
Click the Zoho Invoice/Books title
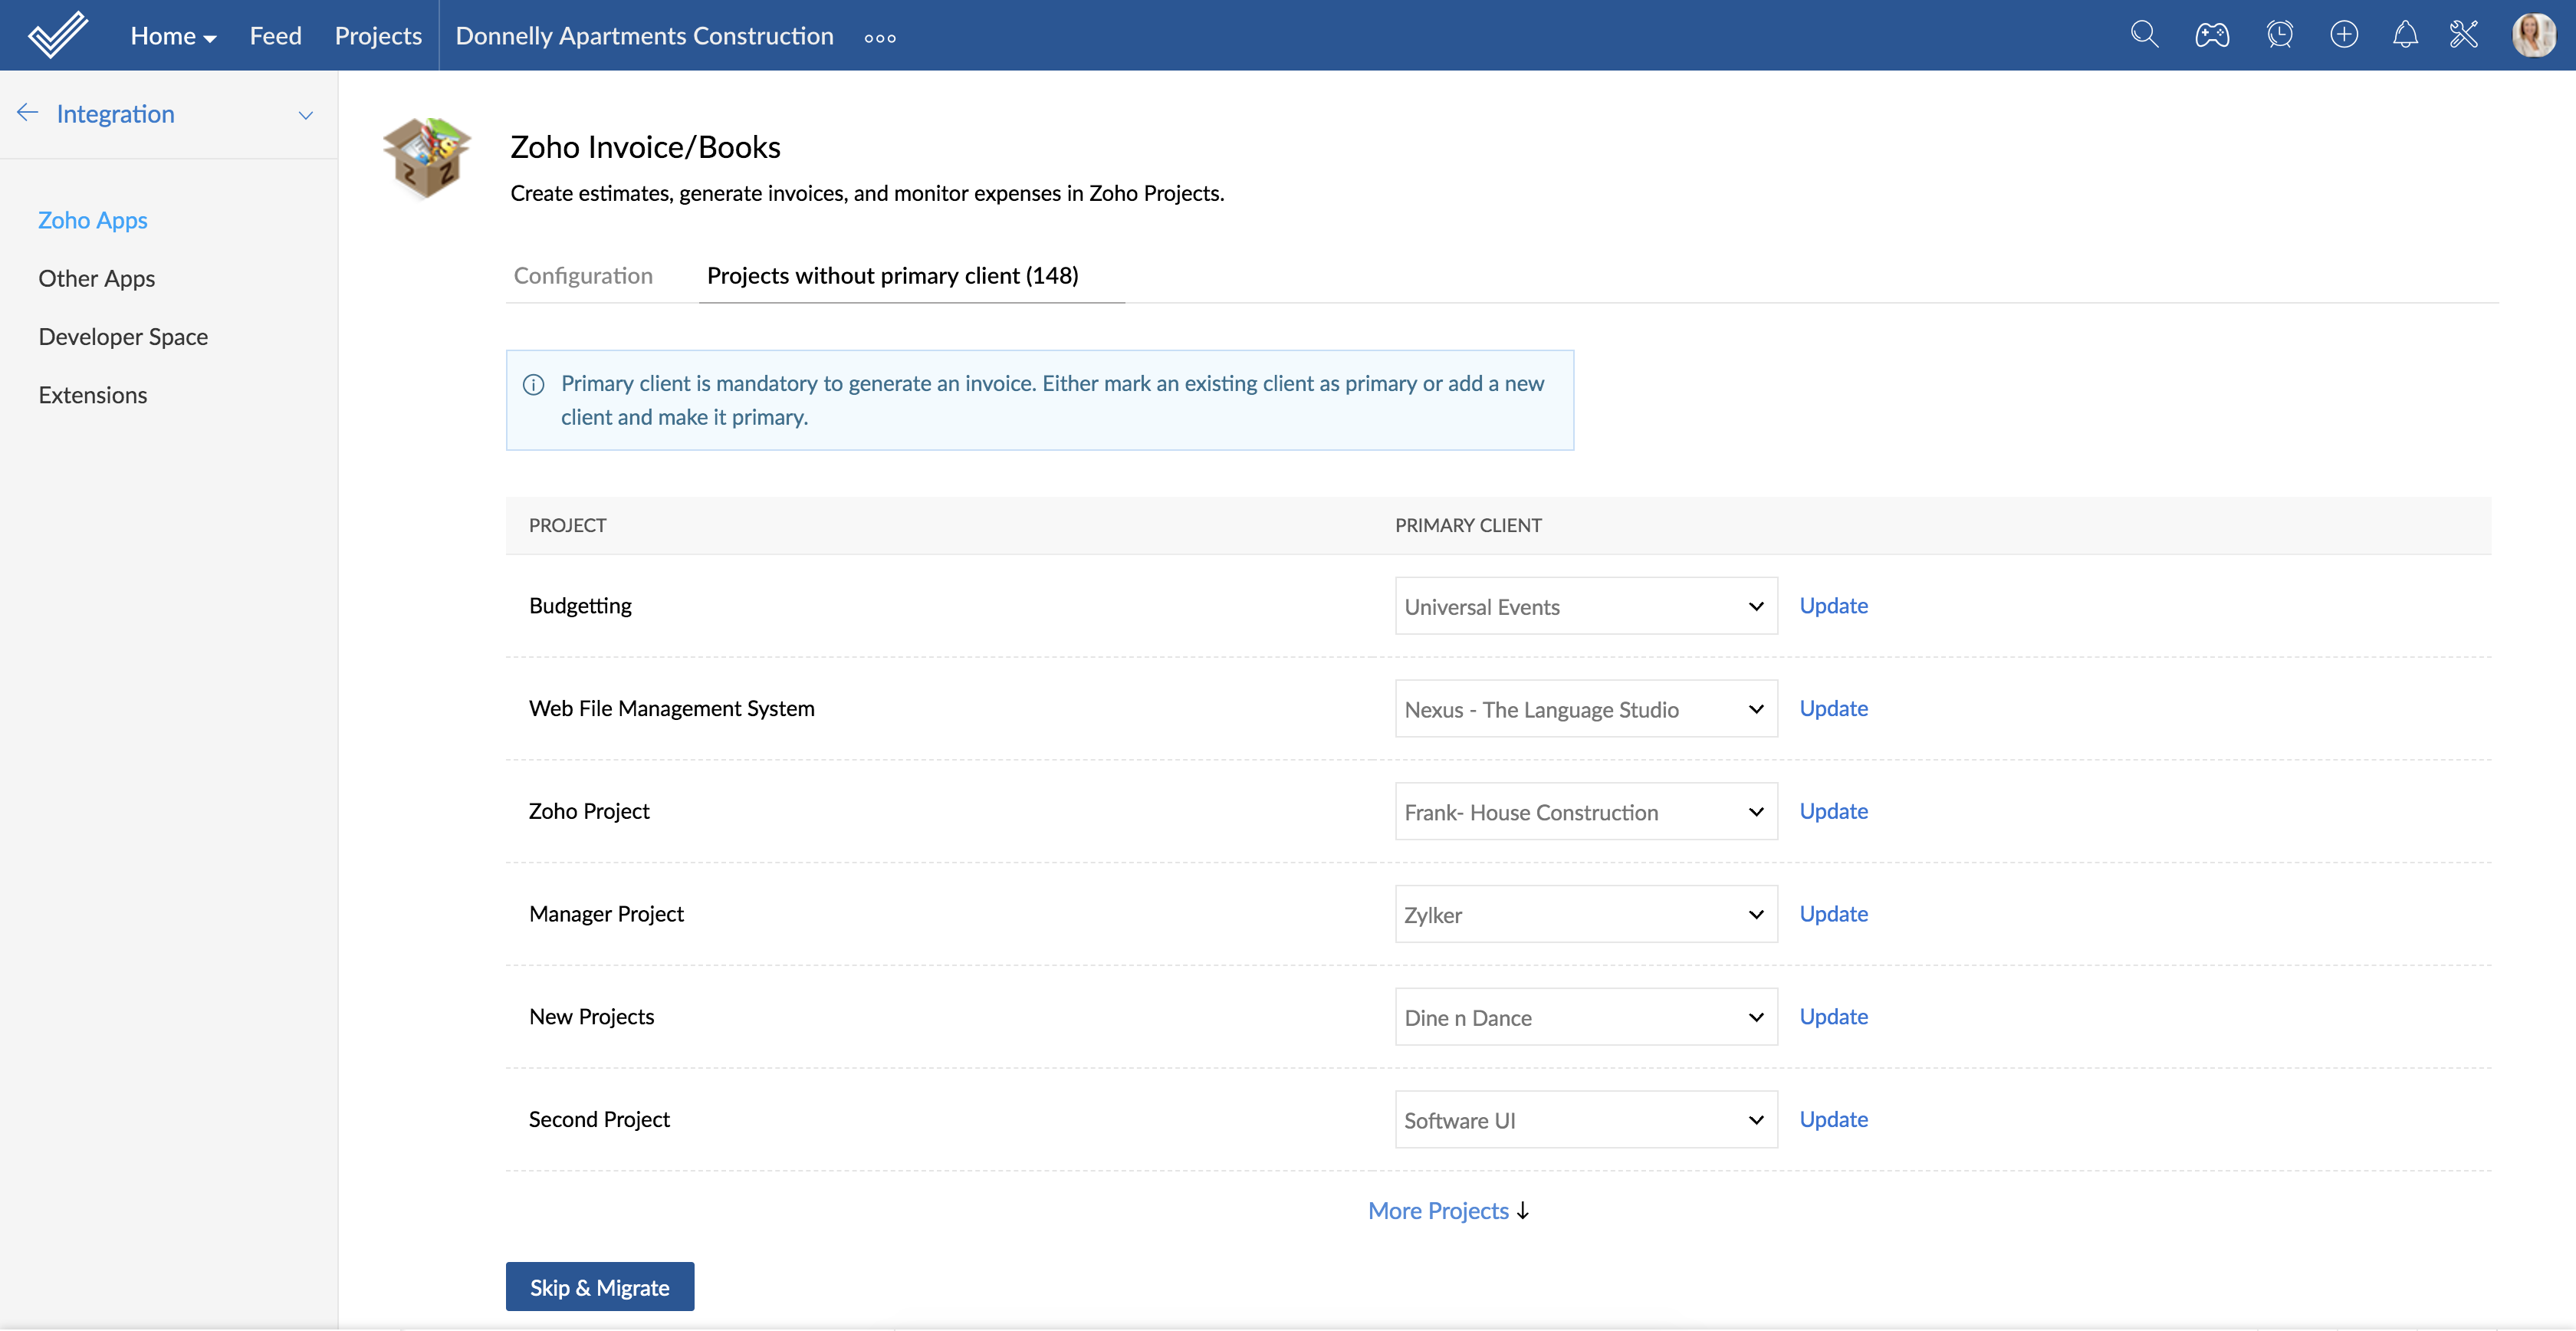(x=645, y=147)
